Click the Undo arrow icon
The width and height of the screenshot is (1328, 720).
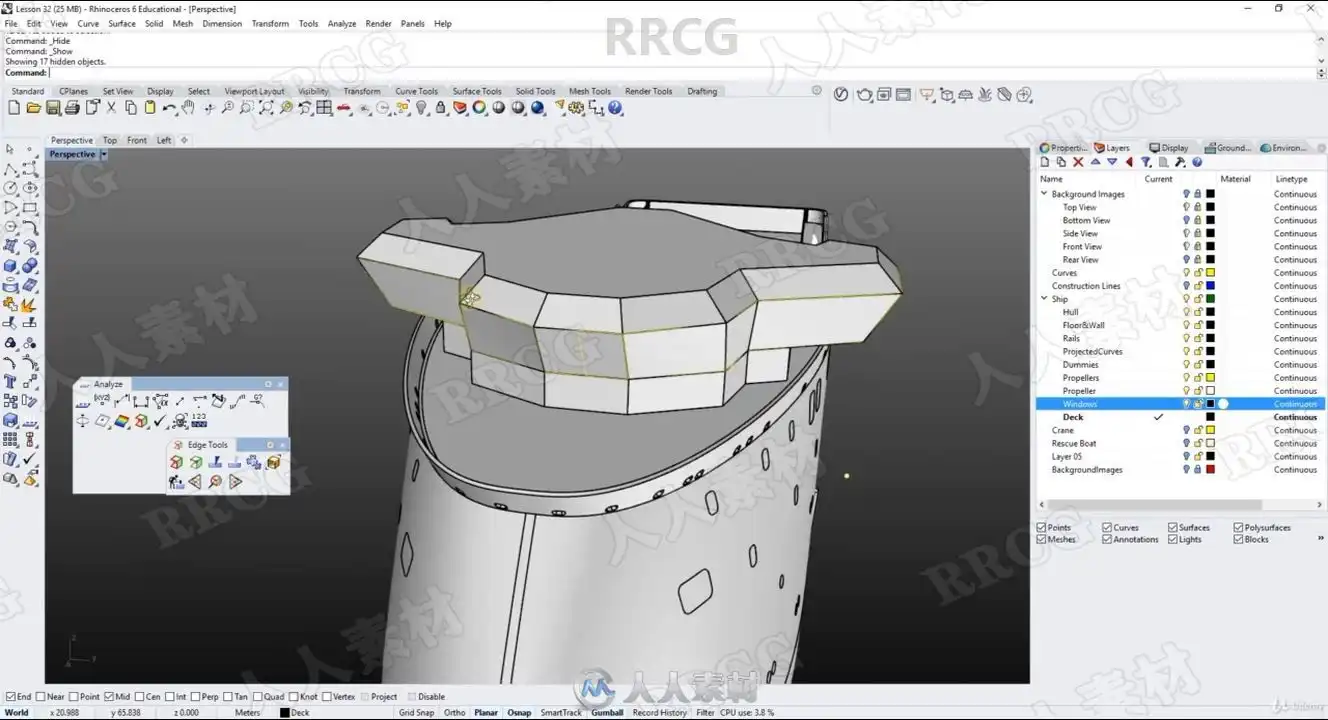coord(169,107)
